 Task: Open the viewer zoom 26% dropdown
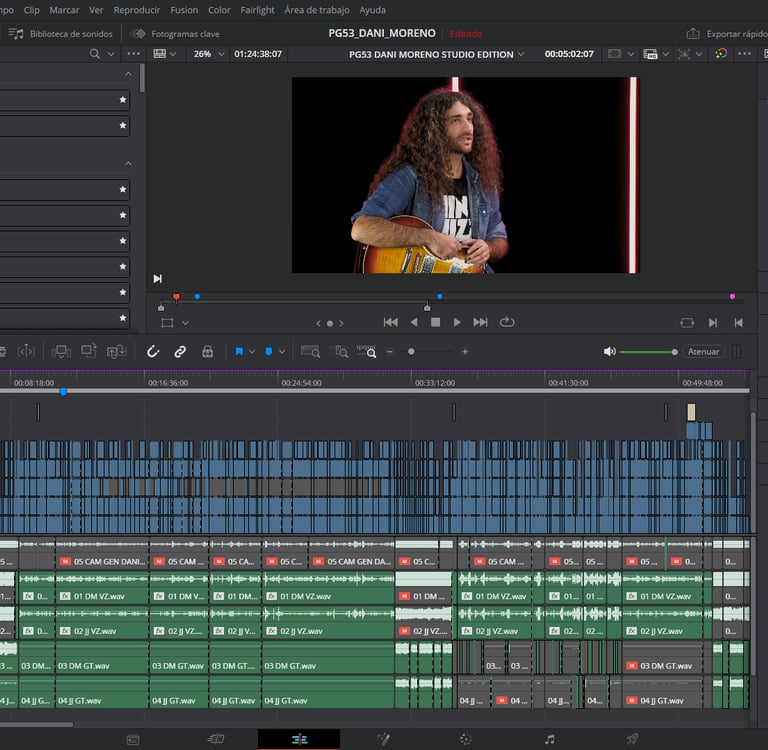[207, 54]
